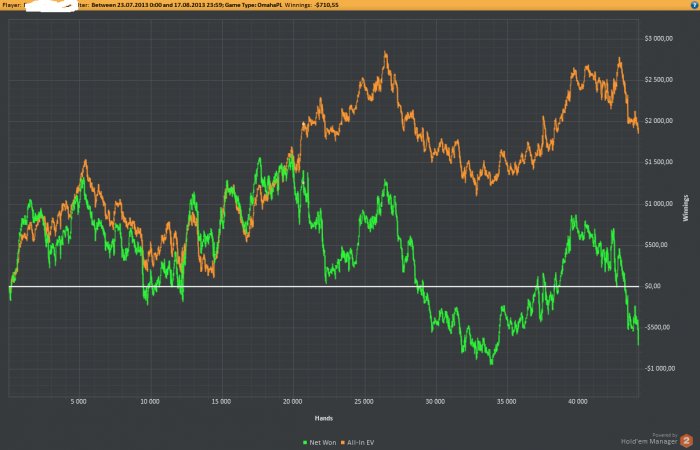The height and width of the screenshot is (450, 700).
Task: Click the -$500,00 axis label
Action: pos(658,327)
